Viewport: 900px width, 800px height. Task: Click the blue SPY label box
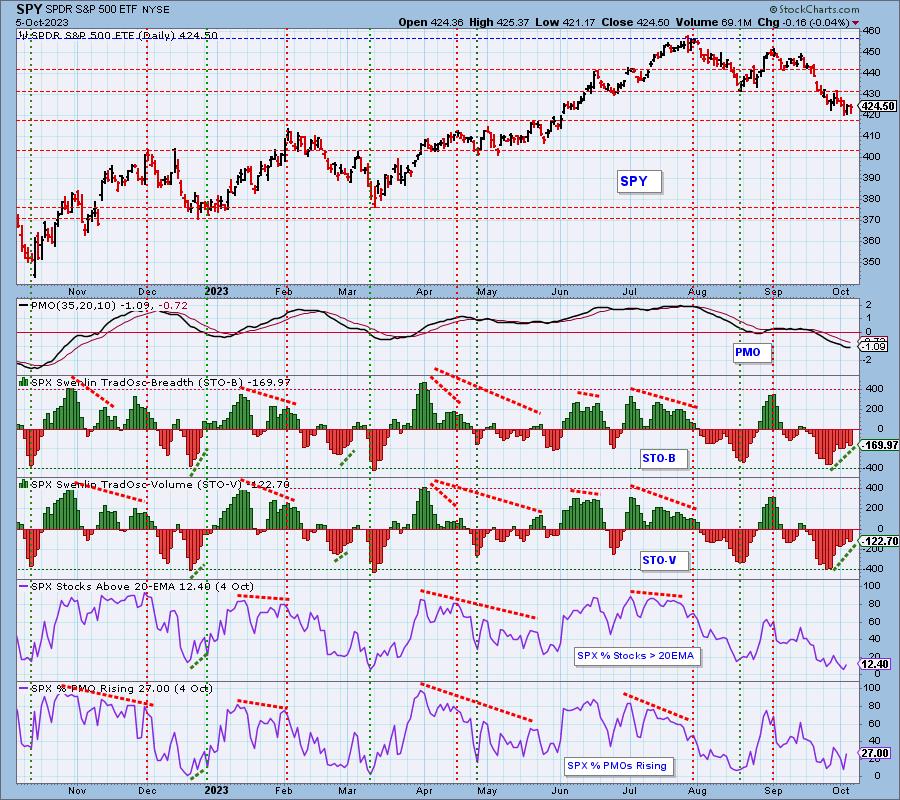[x=639, y=181]
